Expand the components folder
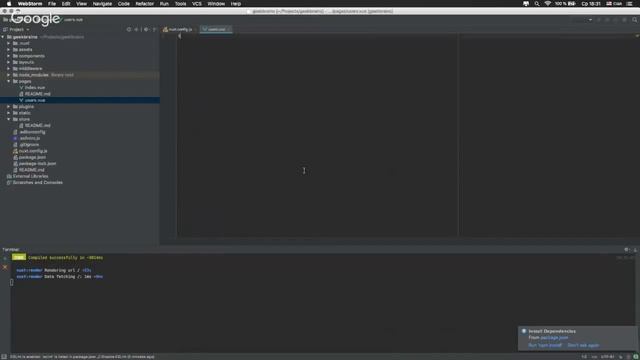This screenshot has height=360, width=640. (x=9, y=56)
